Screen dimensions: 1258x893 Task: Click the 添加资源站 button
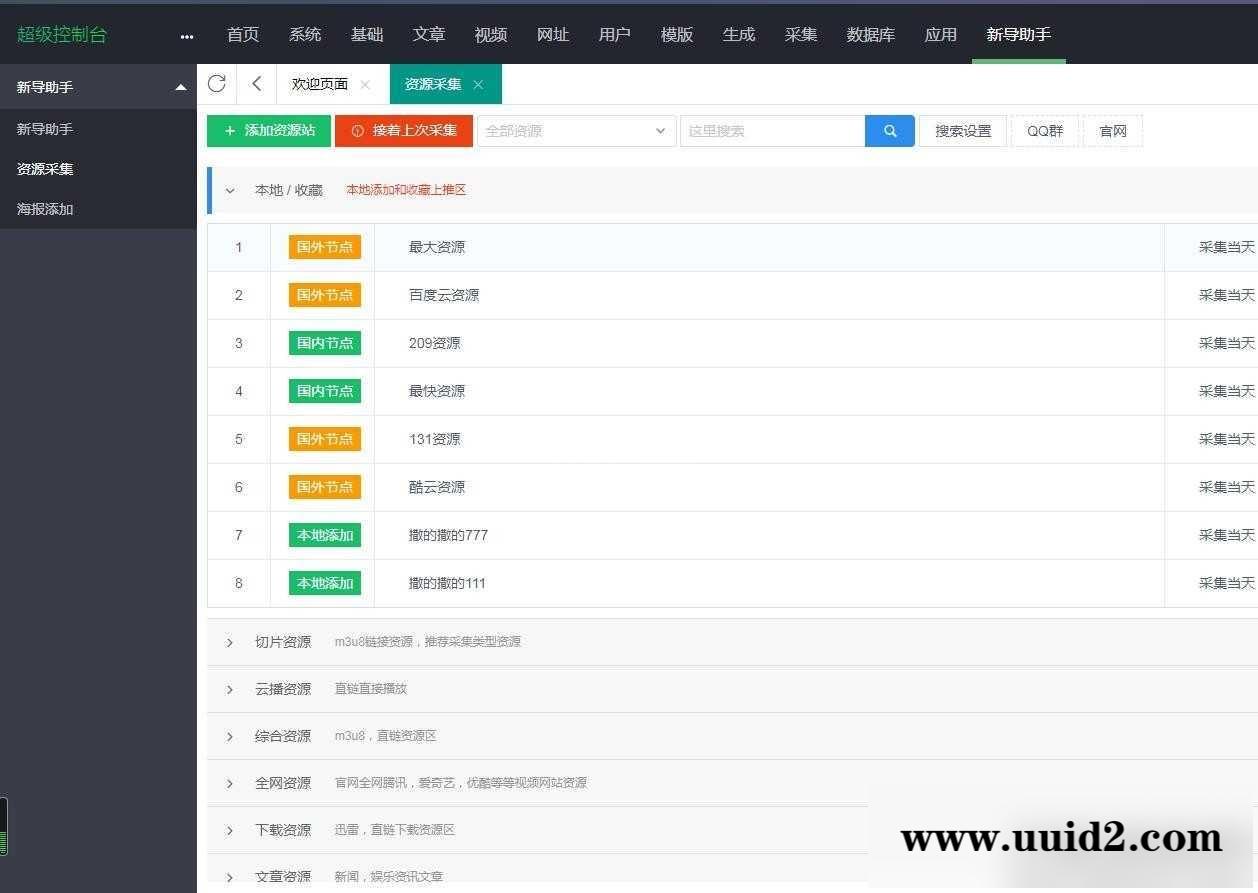click(269, 131)
